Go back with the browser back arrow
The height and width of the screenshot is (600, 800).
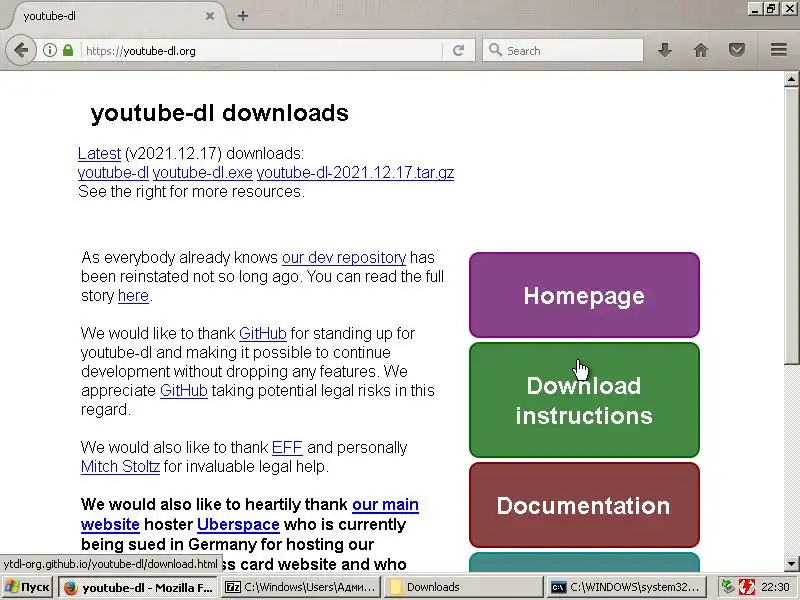pyautogui.click(x=21, y=51)
